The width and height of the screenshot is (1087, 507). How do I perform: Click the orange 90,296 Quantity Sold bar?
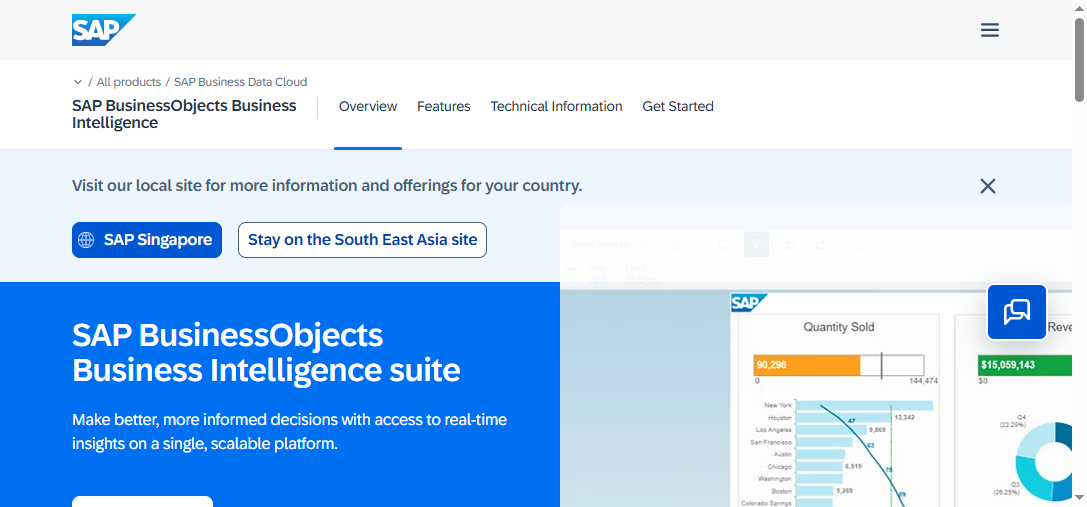pyautogui.click(x=807, y=365)
